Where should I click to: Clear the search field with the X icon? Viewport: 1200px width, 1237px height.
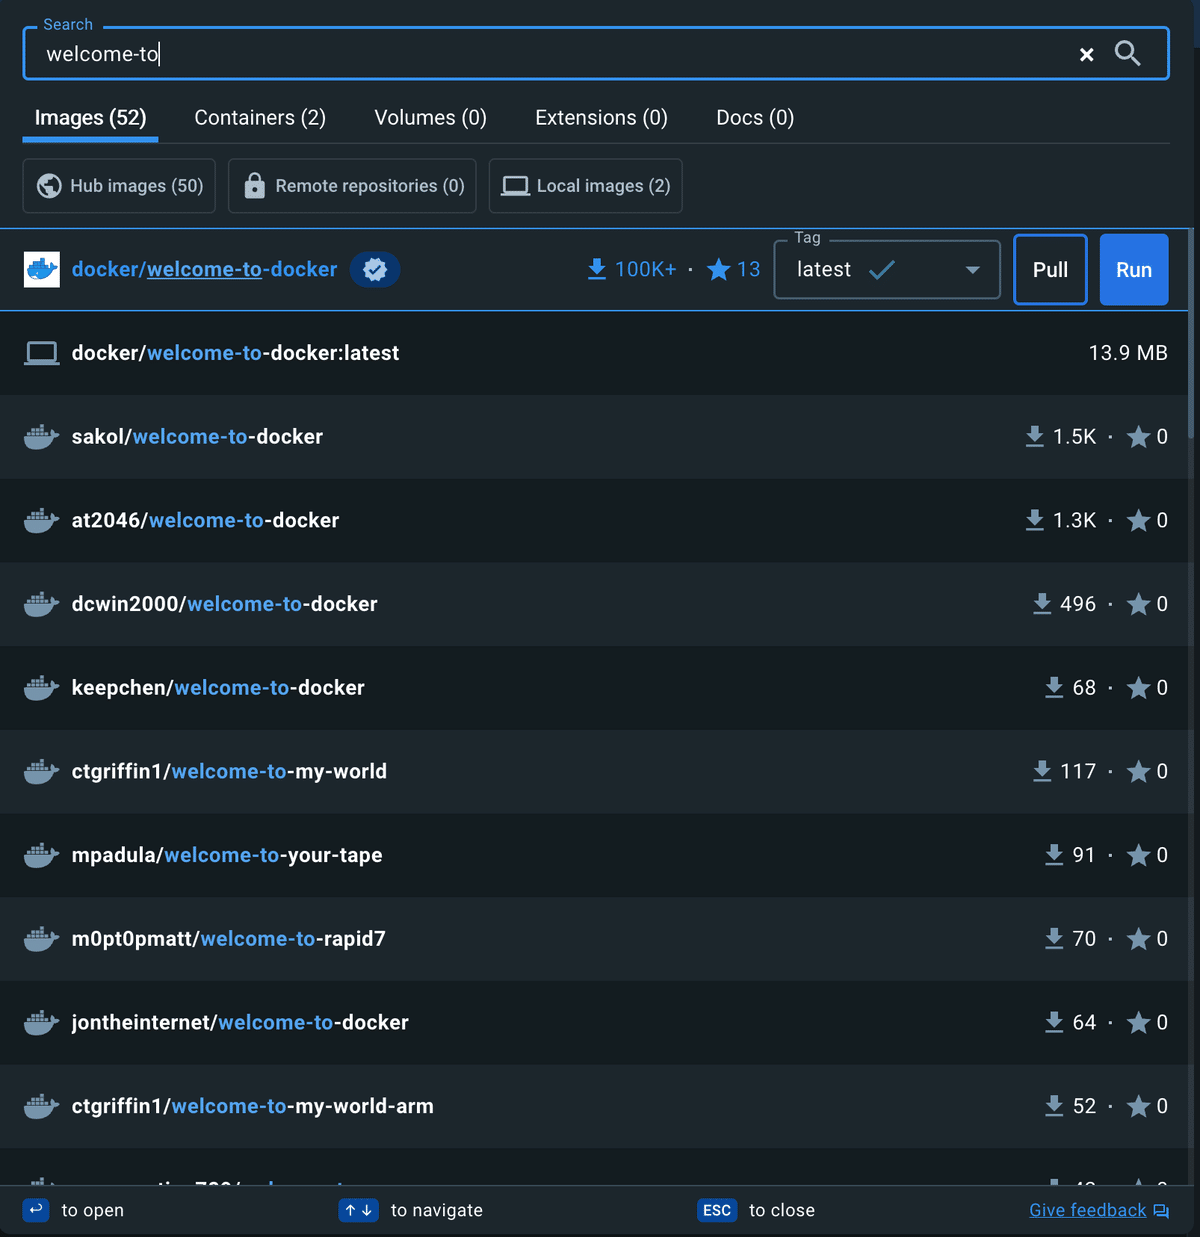coord(1086,54)
